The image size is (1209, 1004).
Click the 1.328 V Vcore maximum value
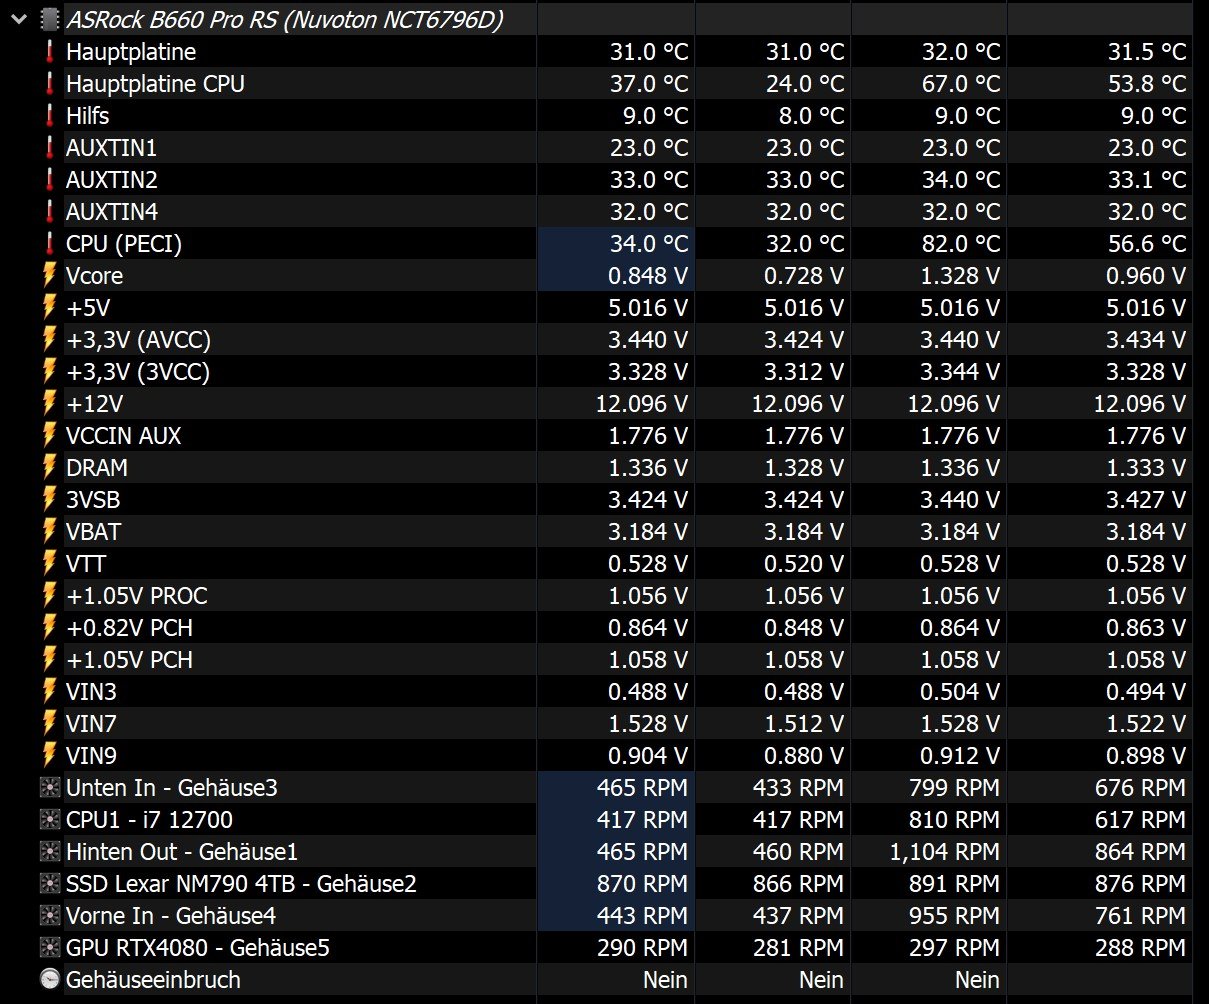pos(961,276)
